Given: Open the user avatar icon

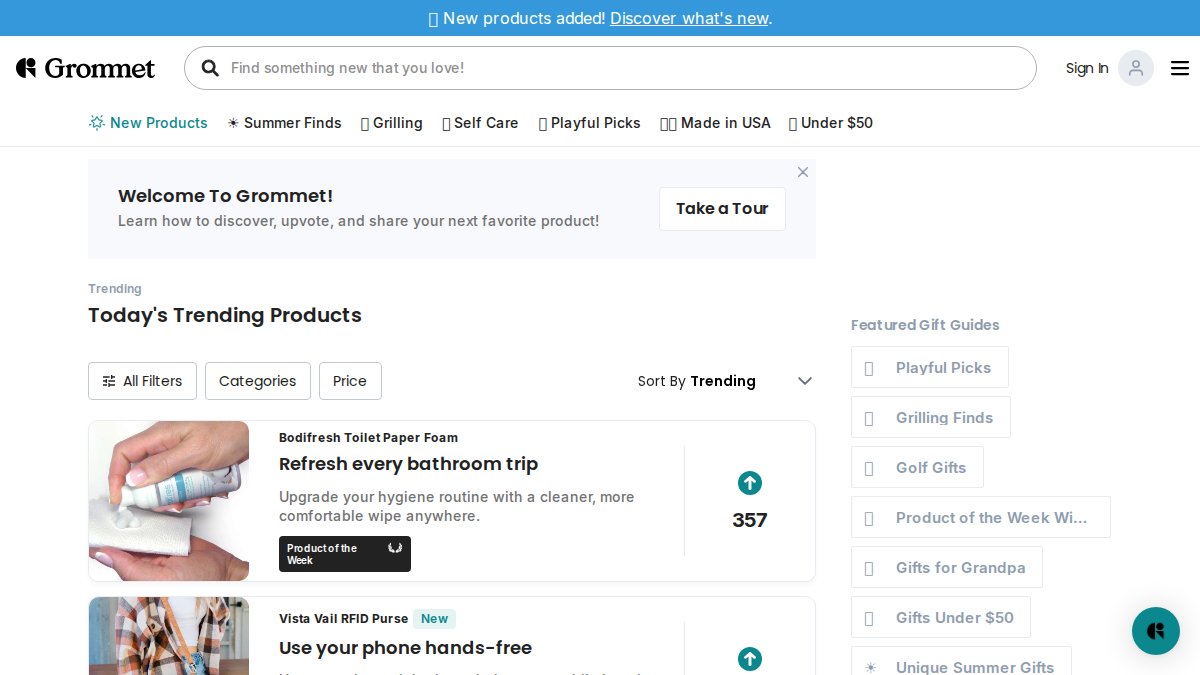Looking at the screenshot, I should (x=1136, y=68).
